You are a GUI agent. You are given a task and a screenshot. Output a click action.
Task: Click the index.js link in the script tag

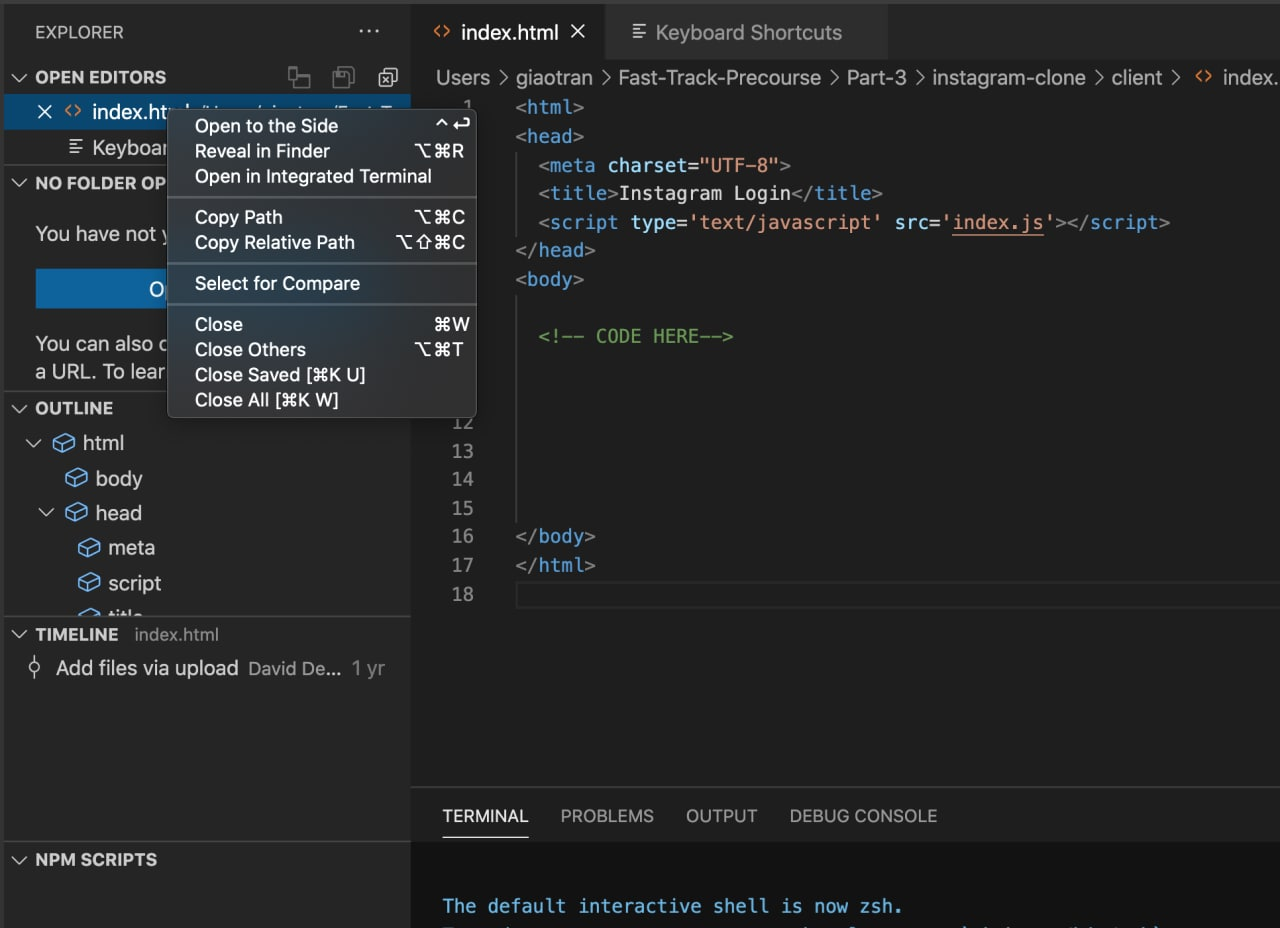coord(997,222)
